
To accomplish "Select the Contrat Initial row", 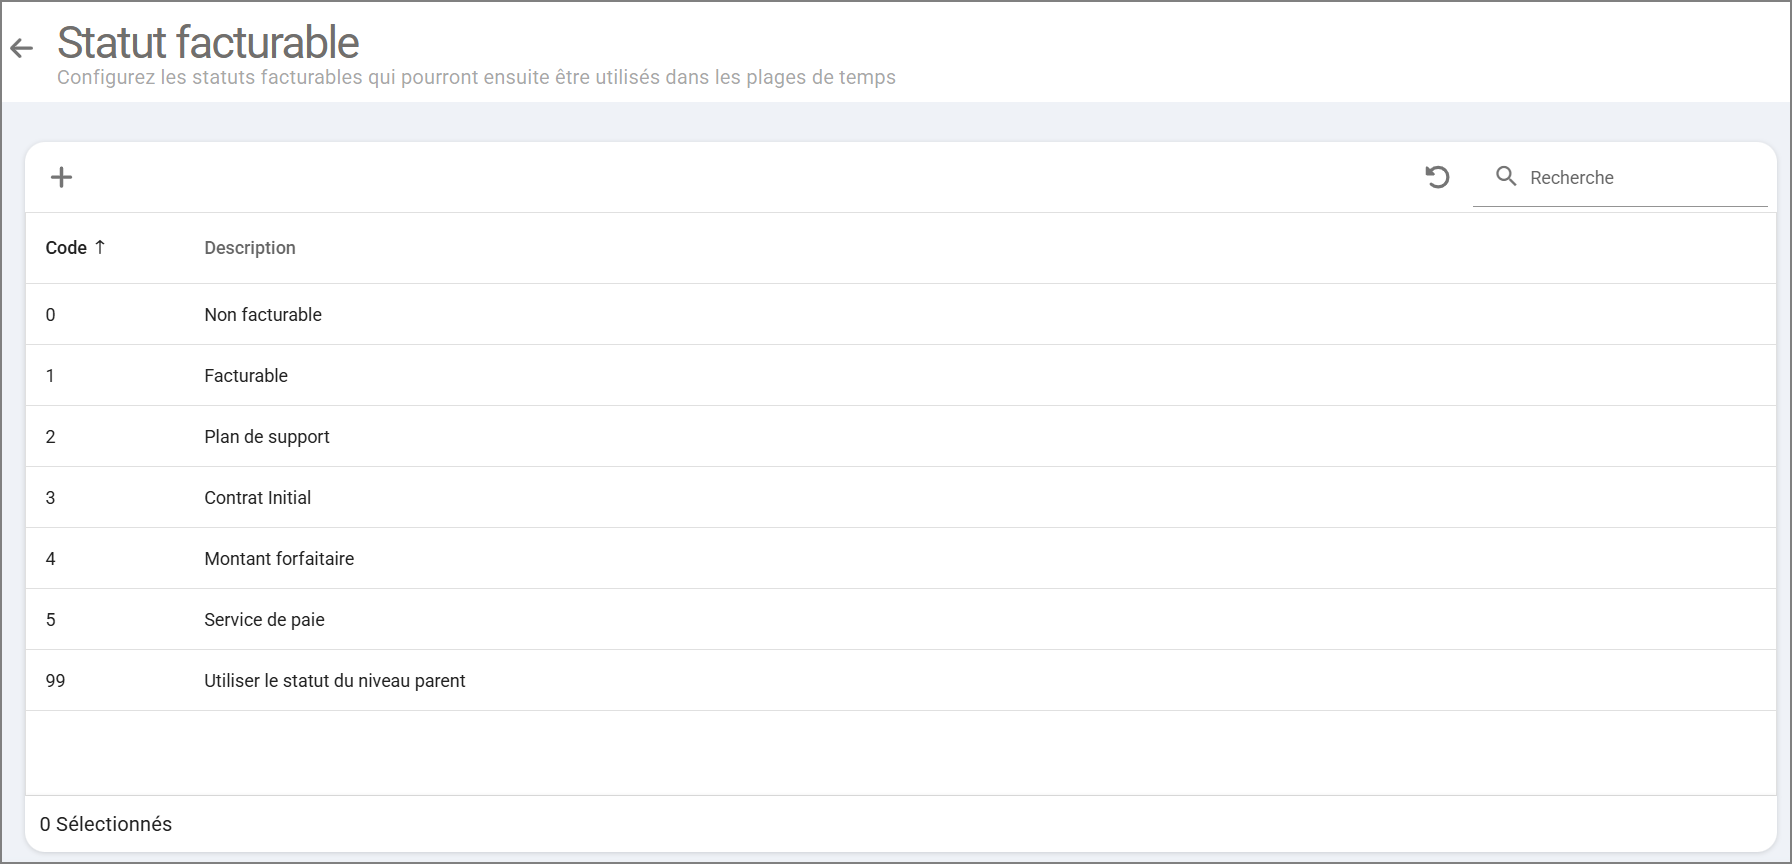I will [258, 498].
